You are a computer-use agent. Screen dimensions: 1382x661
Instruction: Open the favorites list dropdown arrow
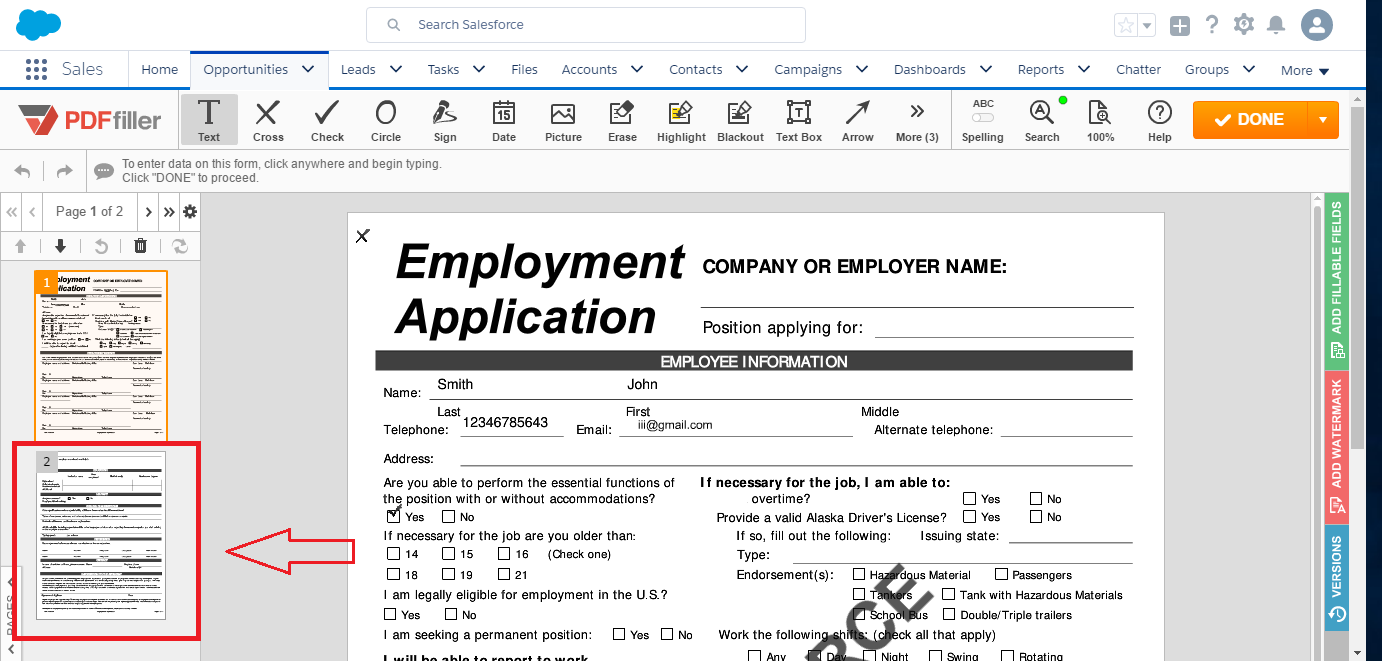(1147, 26)
